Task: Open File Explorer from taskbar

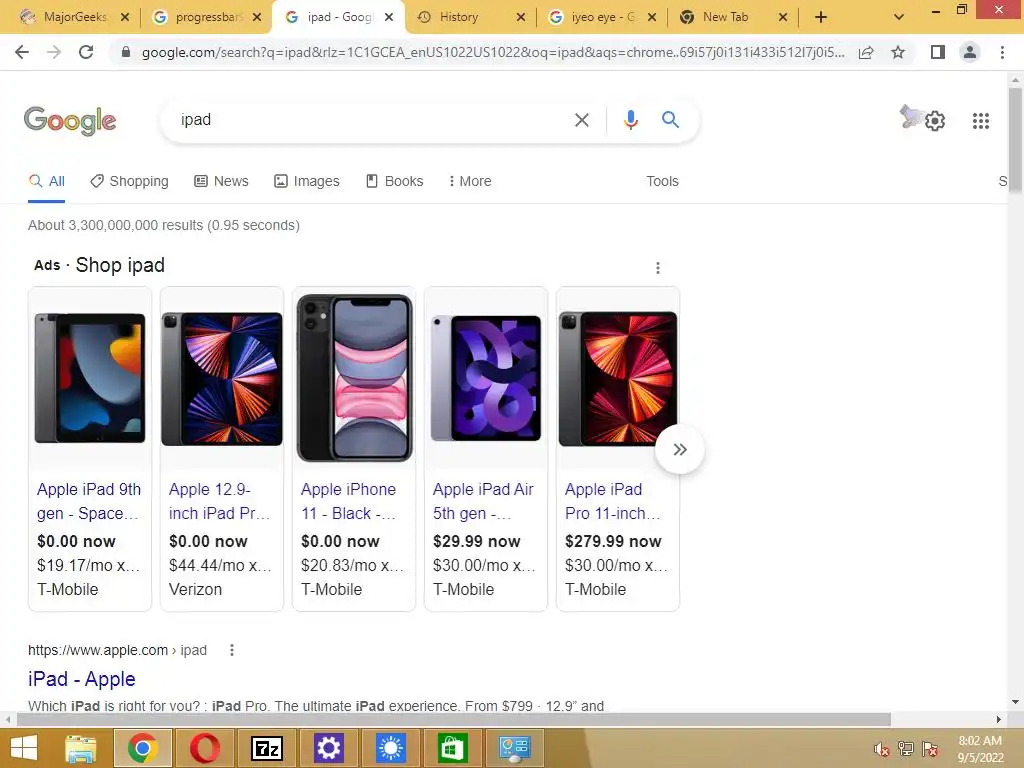Action: 81,748
